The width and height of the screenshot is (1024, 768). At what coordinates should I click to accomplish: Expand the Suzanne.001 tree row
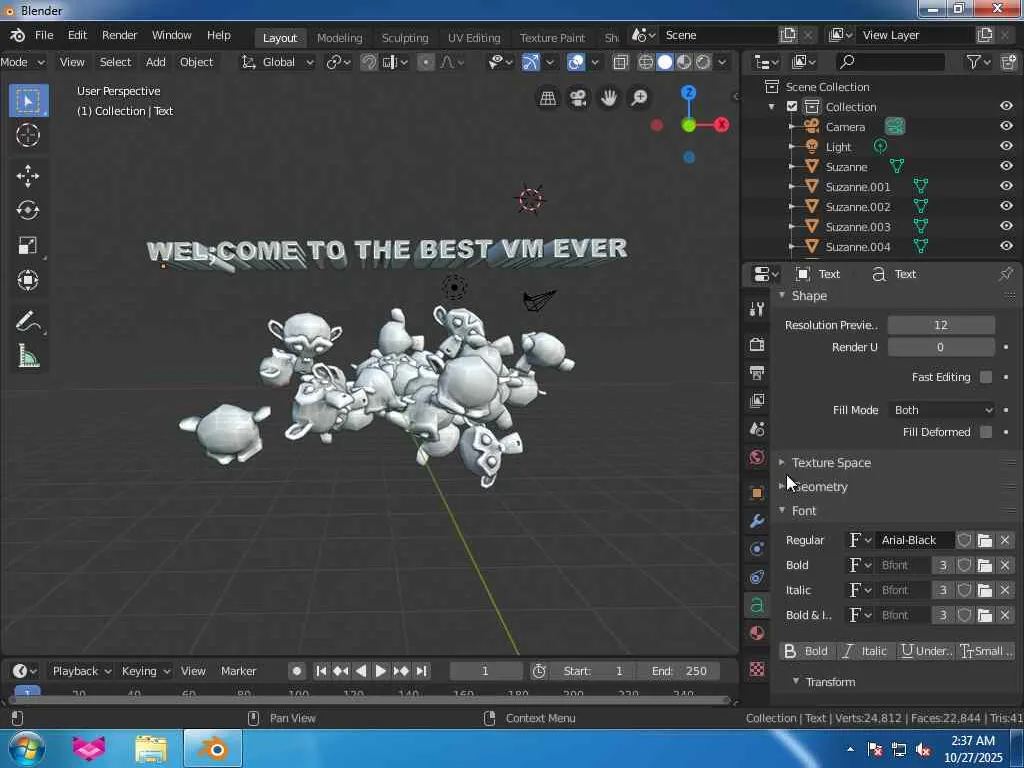[792, 187]
